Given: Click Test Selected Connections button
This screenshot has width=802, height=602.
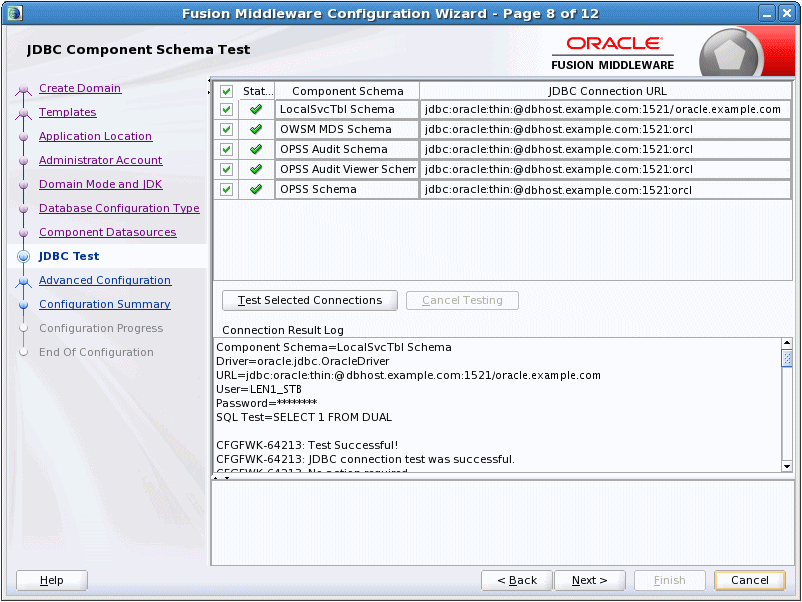Looking at the screenshot, I should [310, 300].
